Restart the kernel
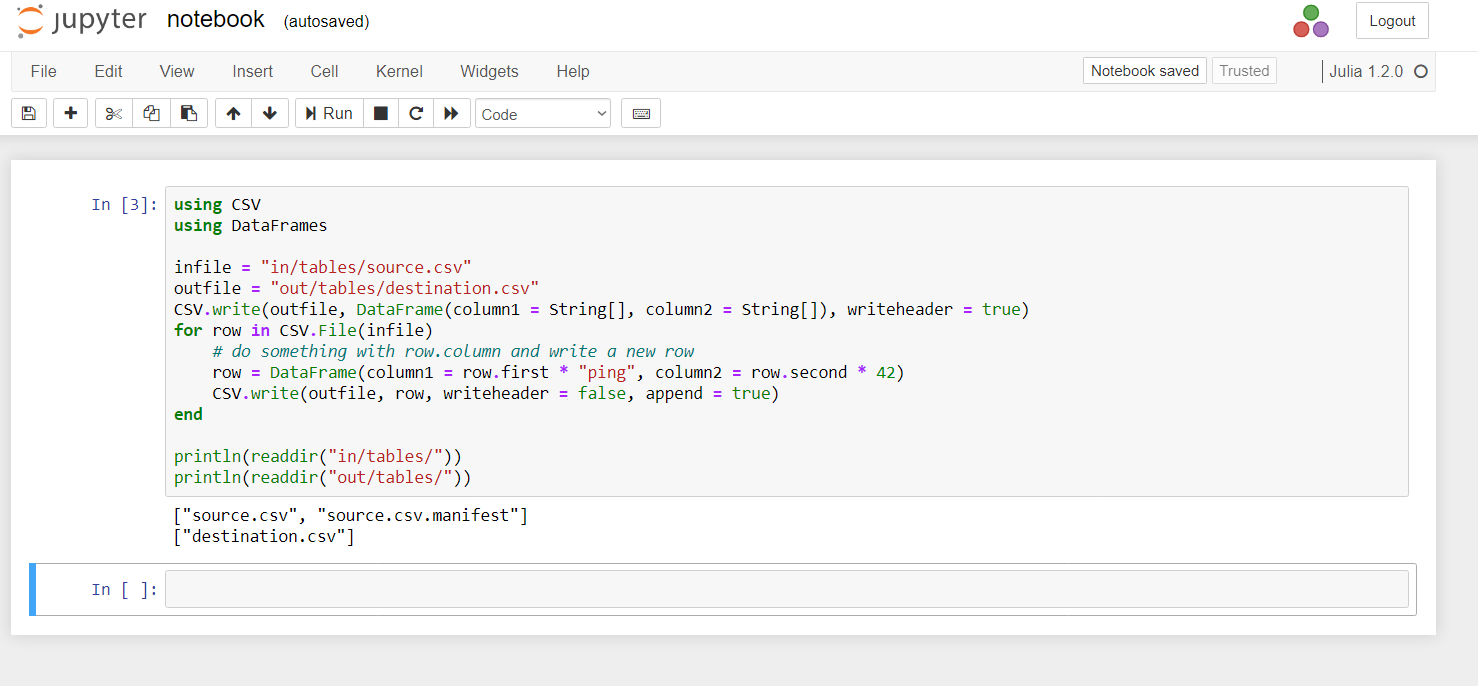Viewport: 1478px width, 686px height. 416,113
